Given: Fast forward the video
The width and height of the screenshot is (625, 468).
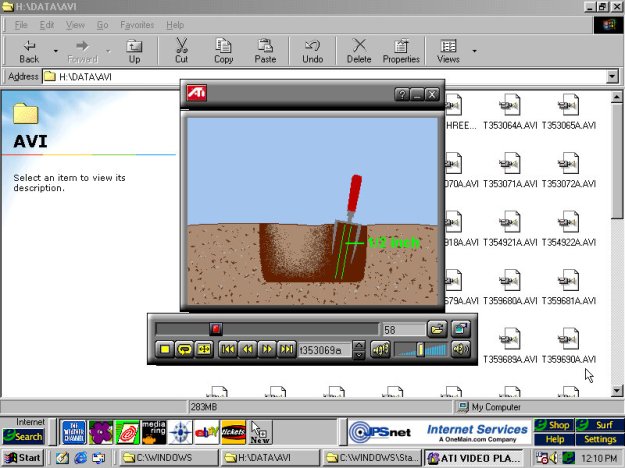Looking at the screenshot, I should point(267,349).
